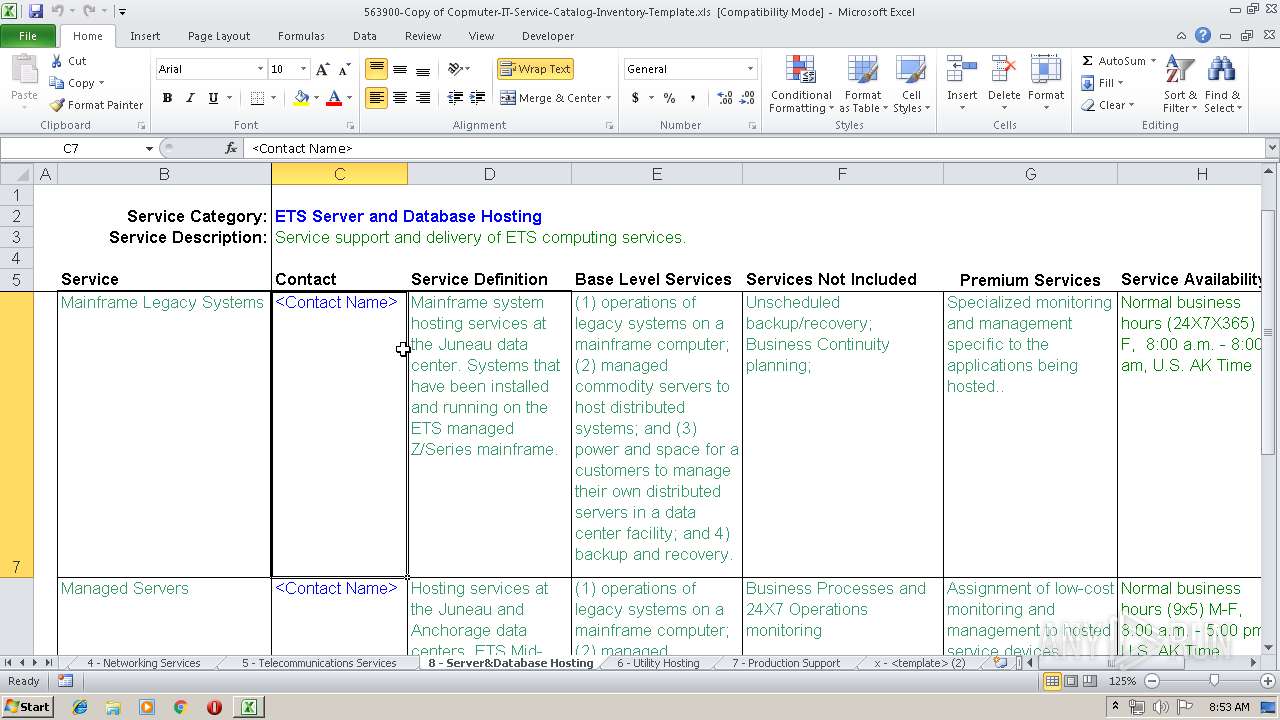Viewport: 1280px width, 720px height.
Task: Open the Name Box dropdown arrow
Action: tap(149, 148)
